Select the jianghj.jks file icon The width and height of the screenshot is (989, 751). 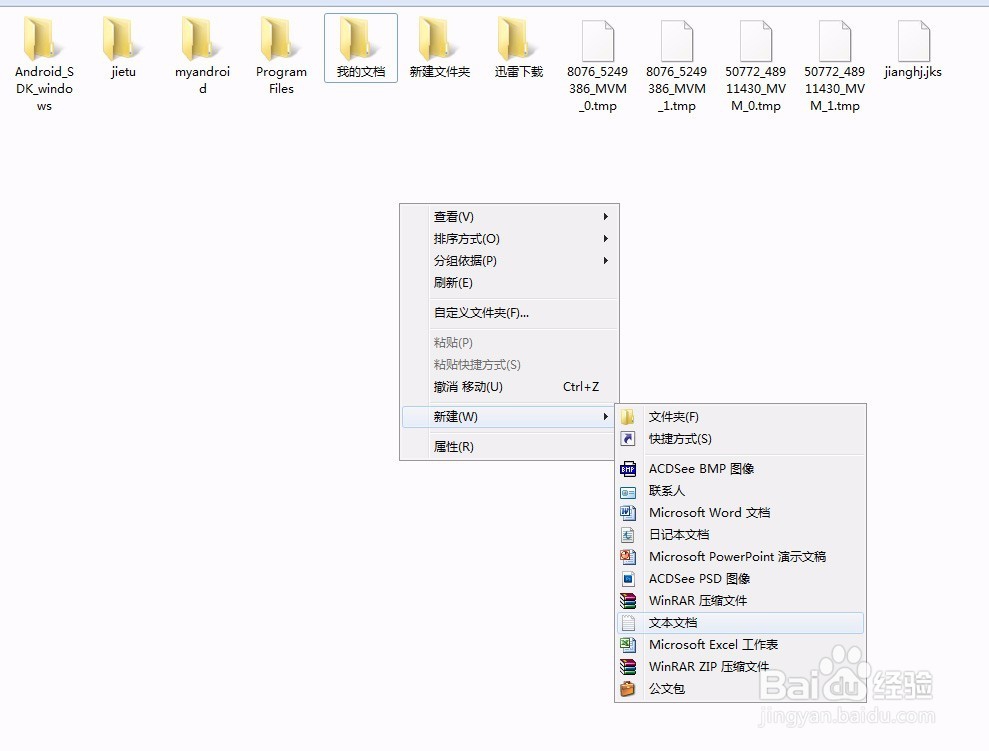click(913, 40)
